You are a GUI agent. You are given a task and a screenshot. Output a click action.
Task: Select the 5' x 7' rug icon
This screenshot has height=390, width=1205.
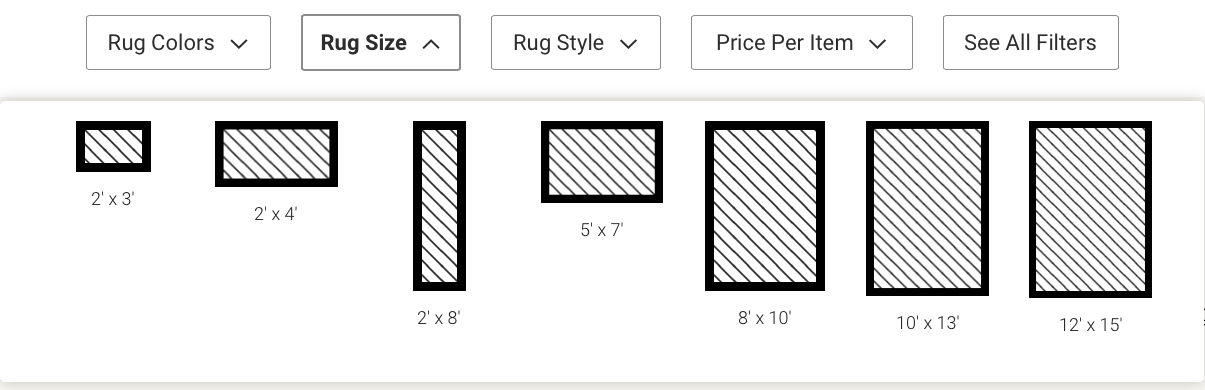click(x=602, y=162)
